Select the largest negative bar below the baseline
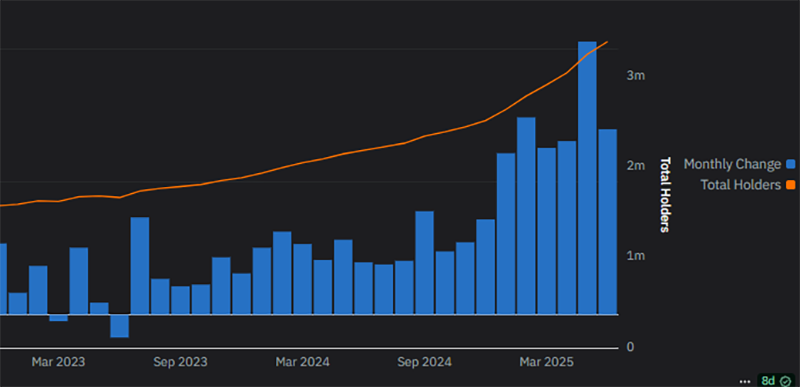Screen dimensions: 800x387 pos(119,326)
